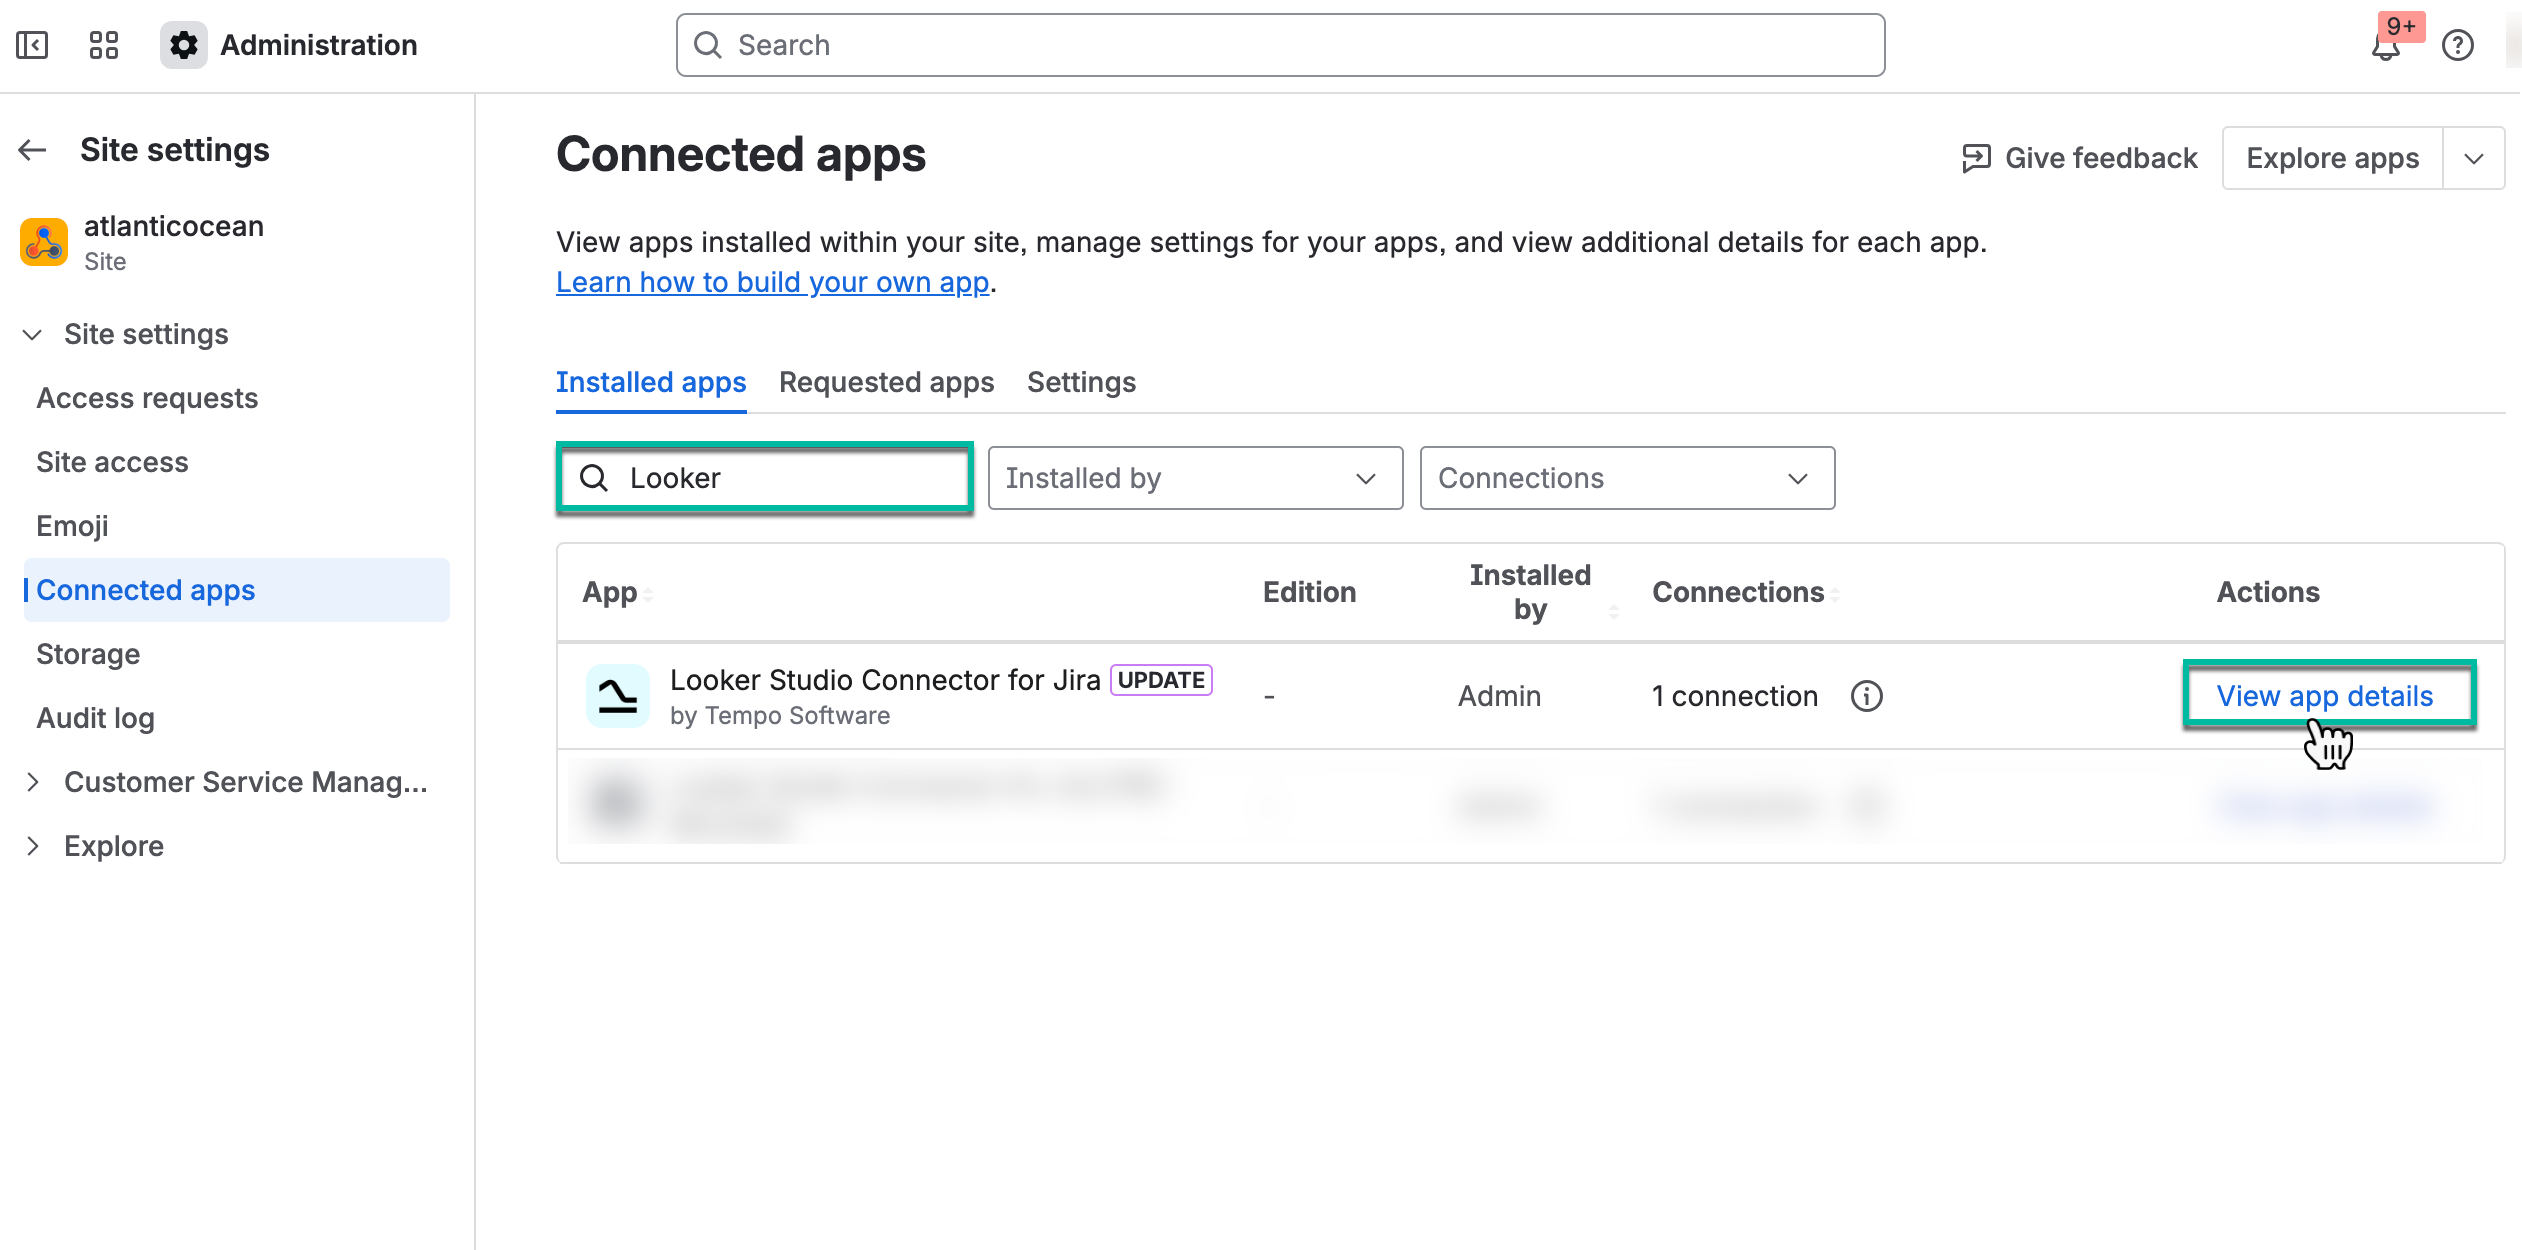
Task: Switch to the Requested apps tab
Action: coord(885,382)
